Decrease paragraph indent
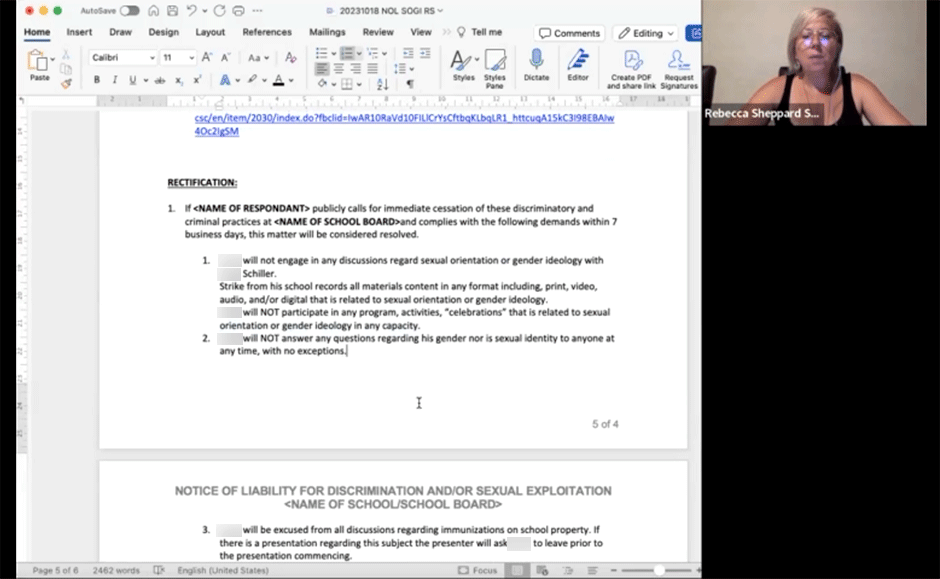 (x=408, y=53)
